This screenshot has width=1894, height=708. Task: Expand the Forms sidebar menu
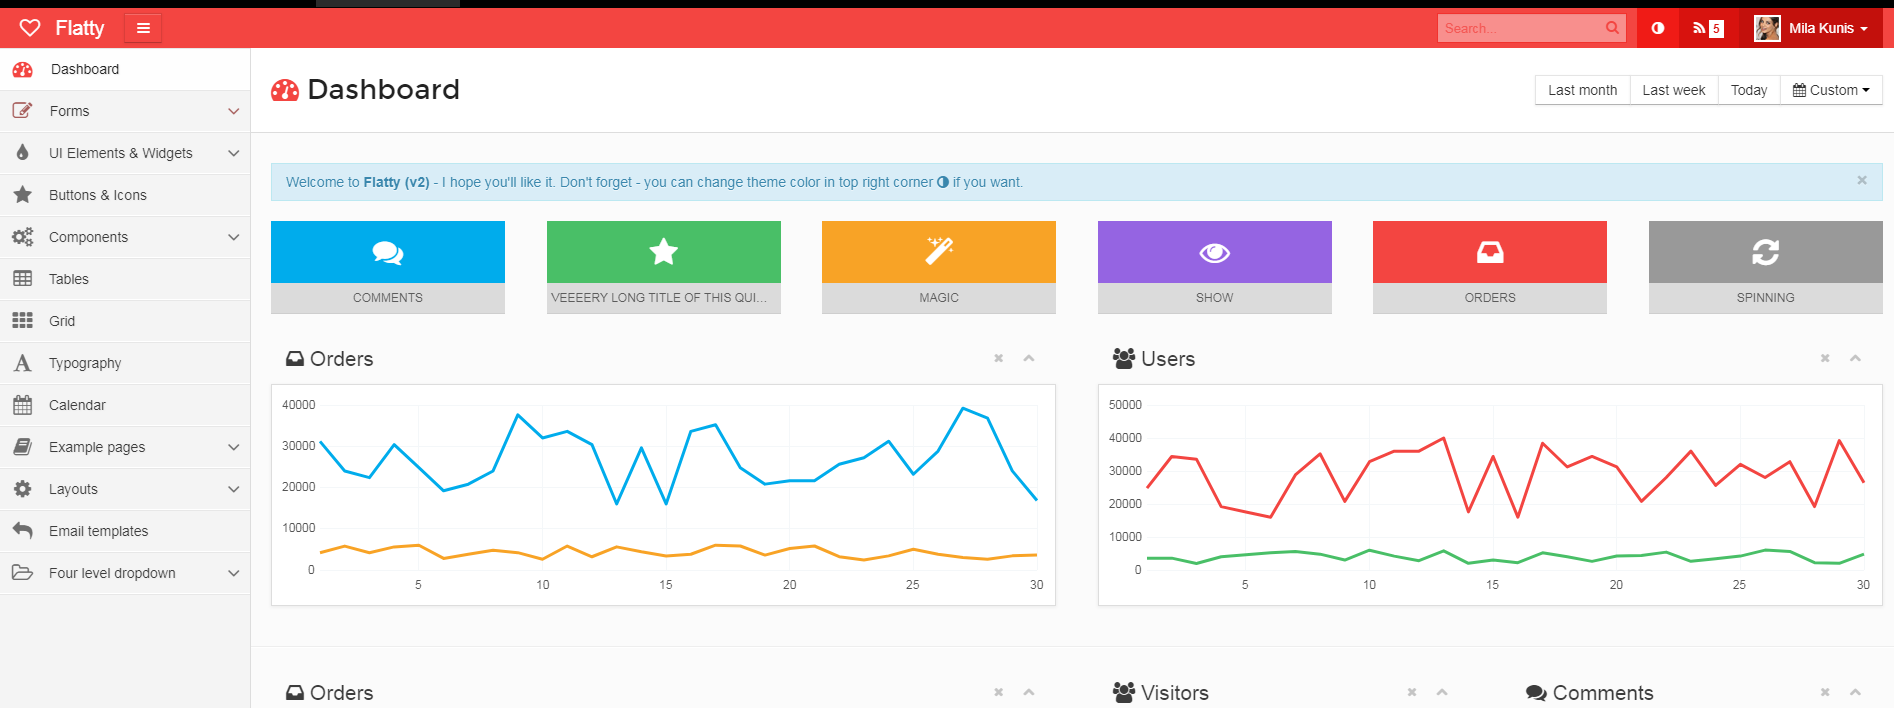tap(125, 111)
